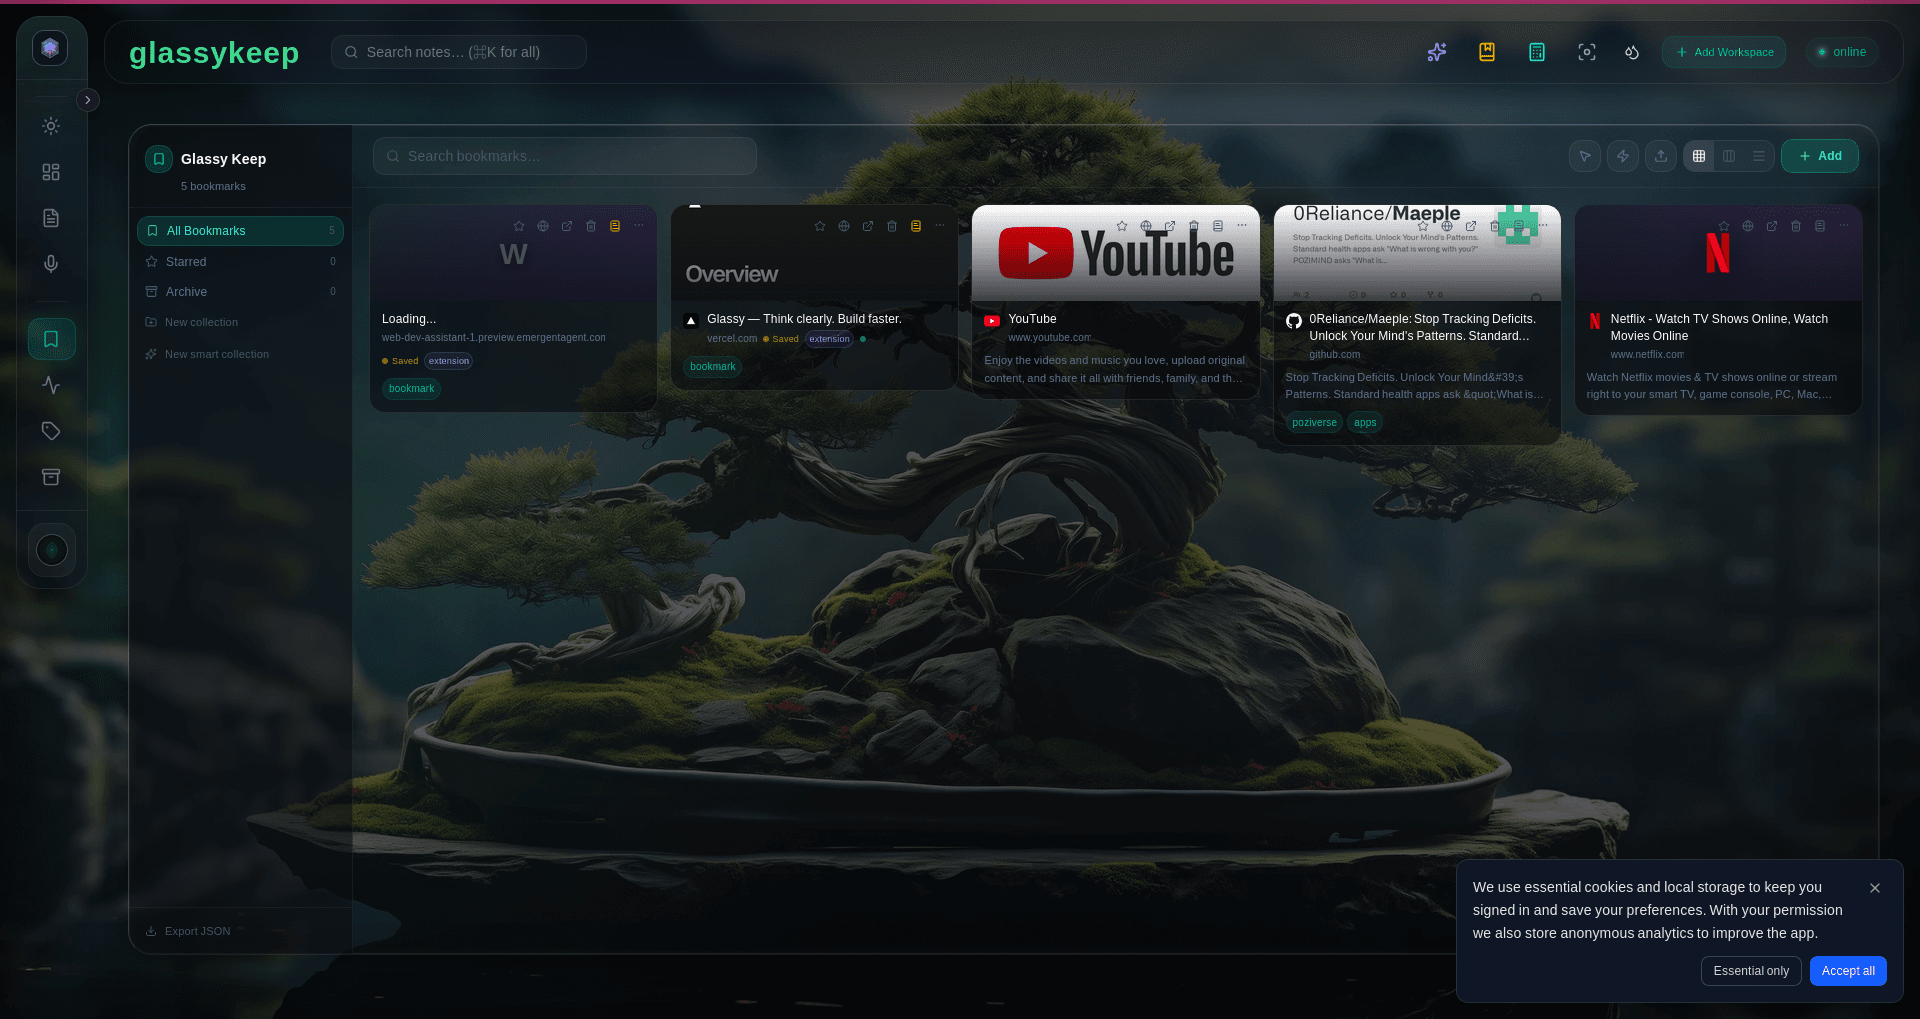Click the YouTube thumbnail image
1920x1019 pixels.
pos(1116,253)
